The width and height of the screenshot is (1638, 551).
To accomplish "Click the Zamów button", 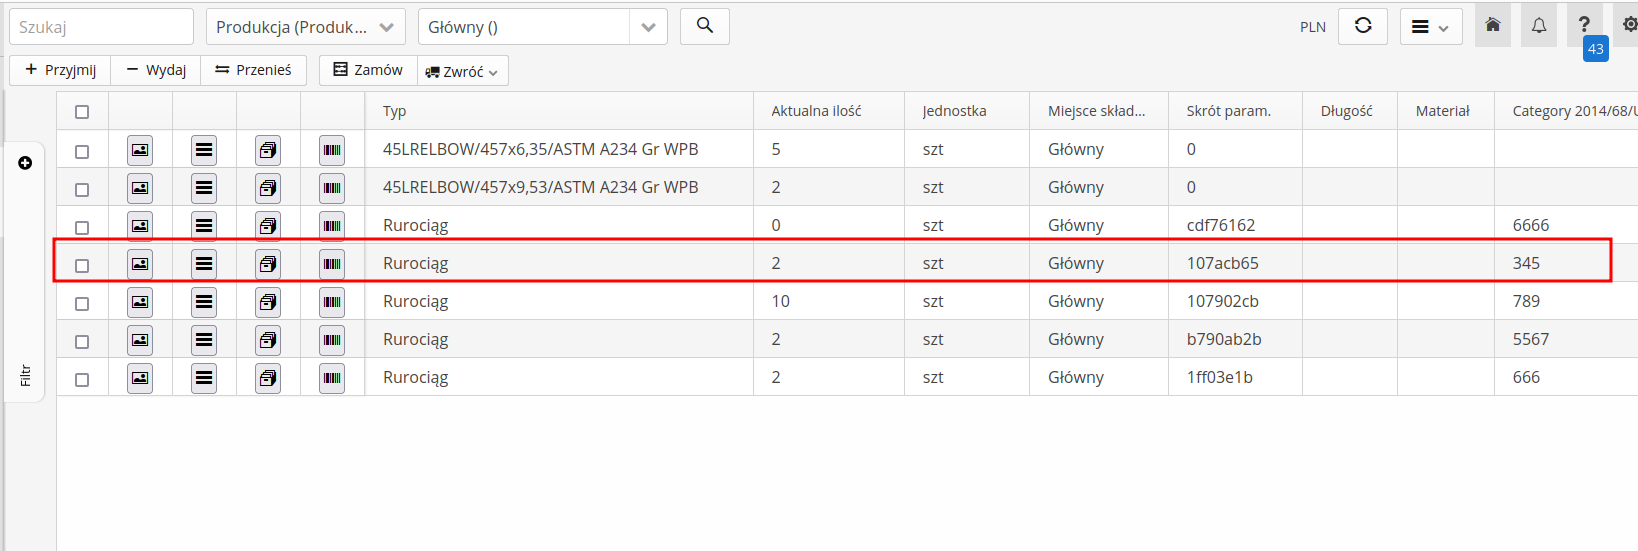I will point(368,70).
